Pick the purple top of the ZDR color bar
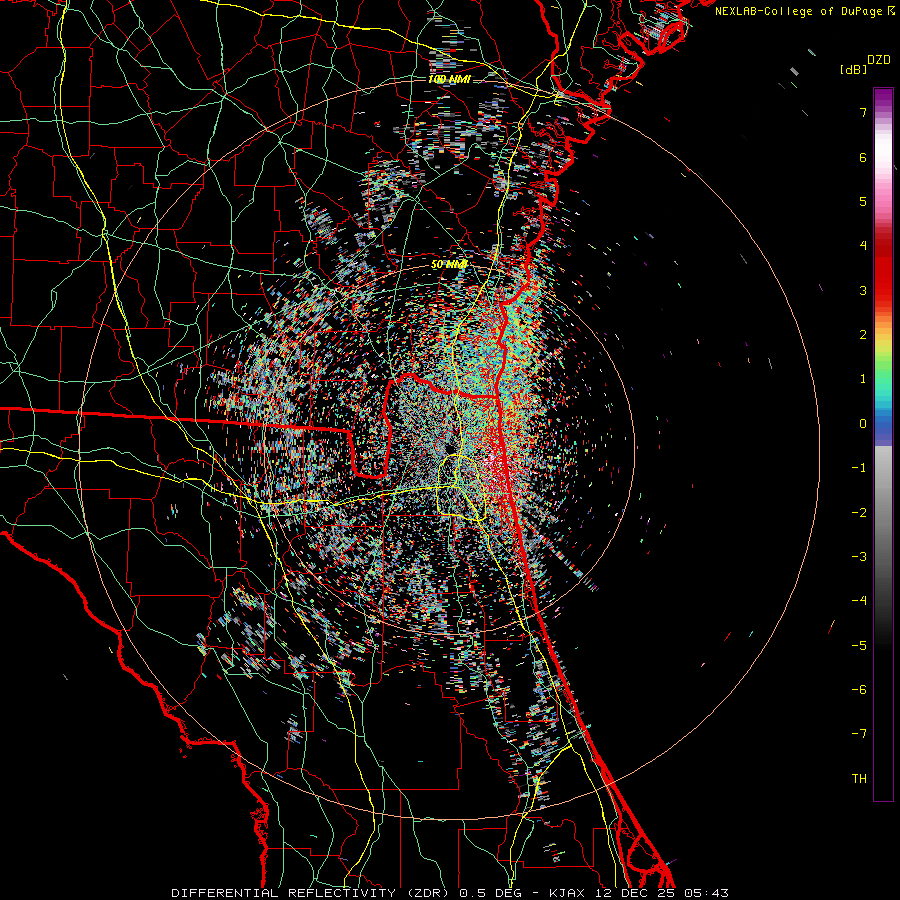This screenshot has width=900, height=900. tap(883, 95)
